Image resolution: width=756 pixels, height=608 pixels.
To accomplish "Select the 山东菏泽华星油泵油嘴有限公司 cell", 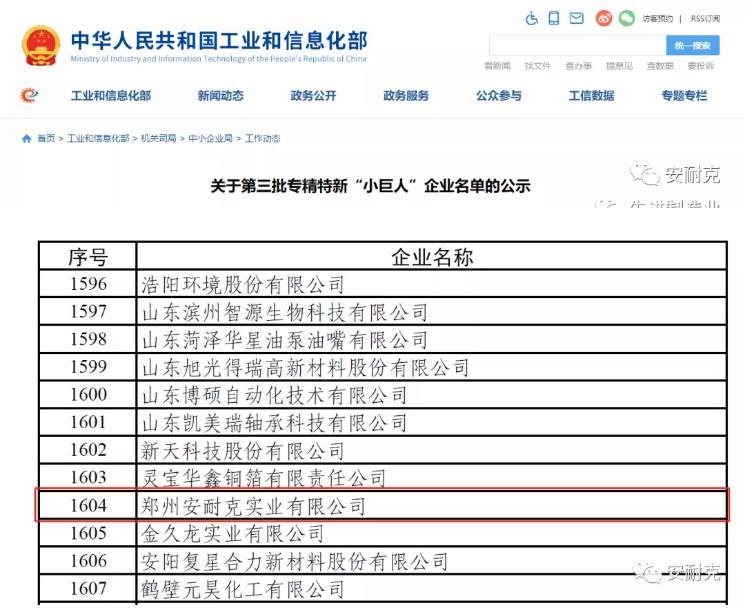I will pyautogui.click(x=432, y=339).
